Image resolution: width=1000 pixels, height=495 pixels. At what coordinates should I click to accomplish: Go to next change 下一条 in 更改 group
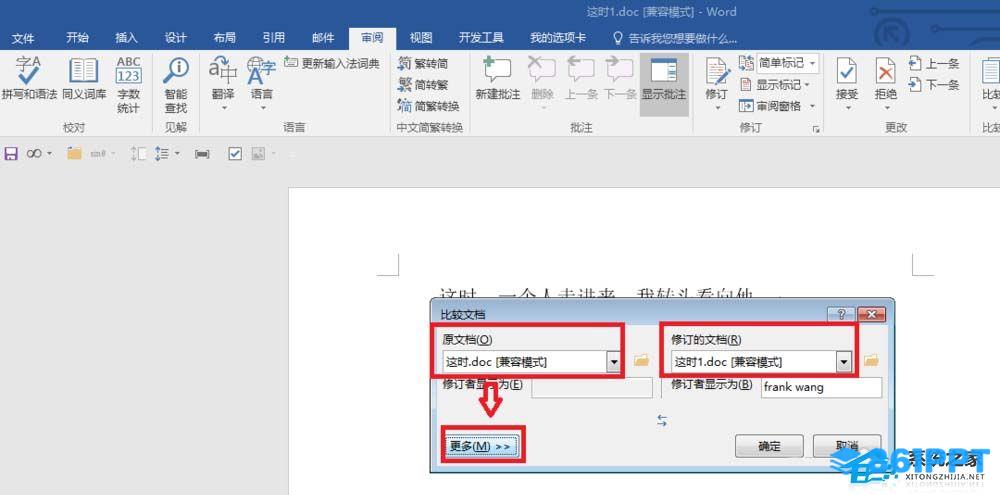coord(934,84)
